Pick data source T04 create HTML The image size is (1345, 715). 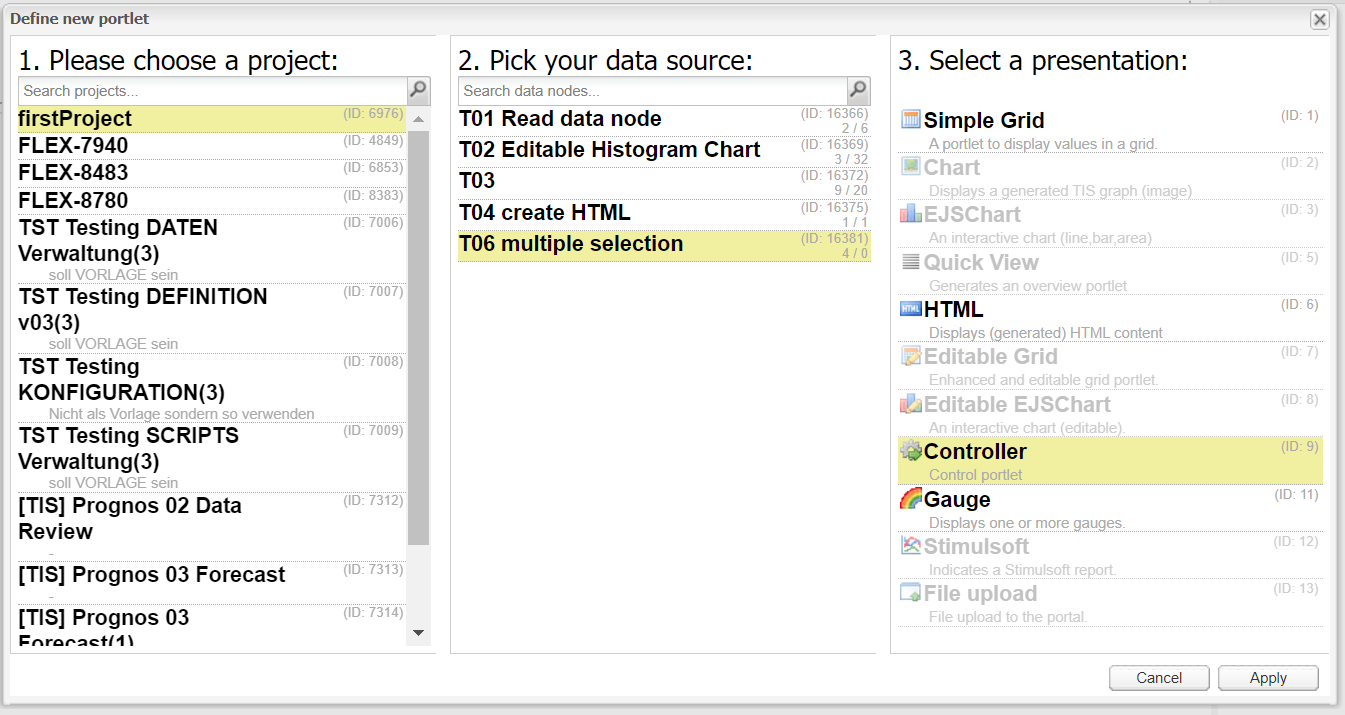664,213
